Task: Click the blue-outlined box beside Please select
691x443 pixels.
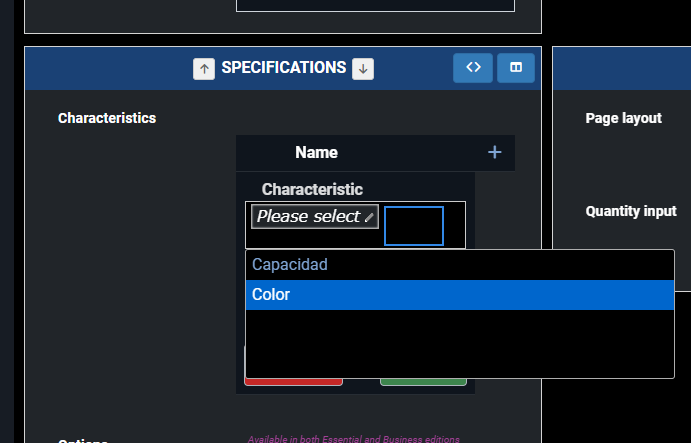Action: tap(414, 226)
